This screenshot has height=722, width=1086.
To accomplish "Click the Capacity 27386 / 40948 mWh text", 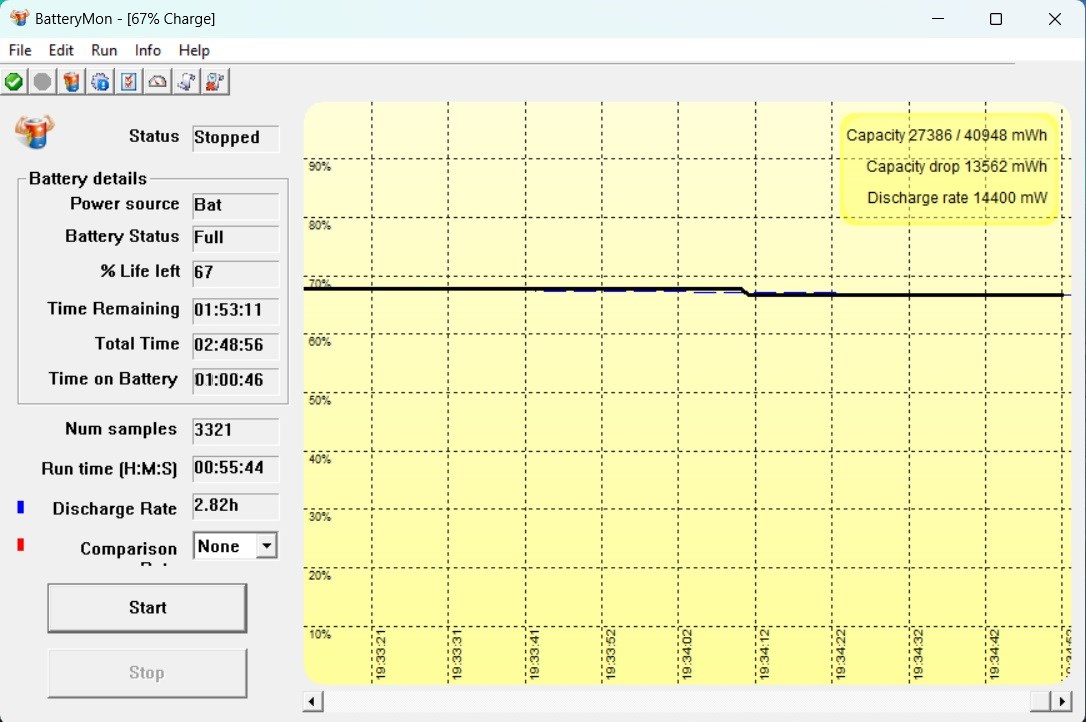I will (x=946, y=135).
